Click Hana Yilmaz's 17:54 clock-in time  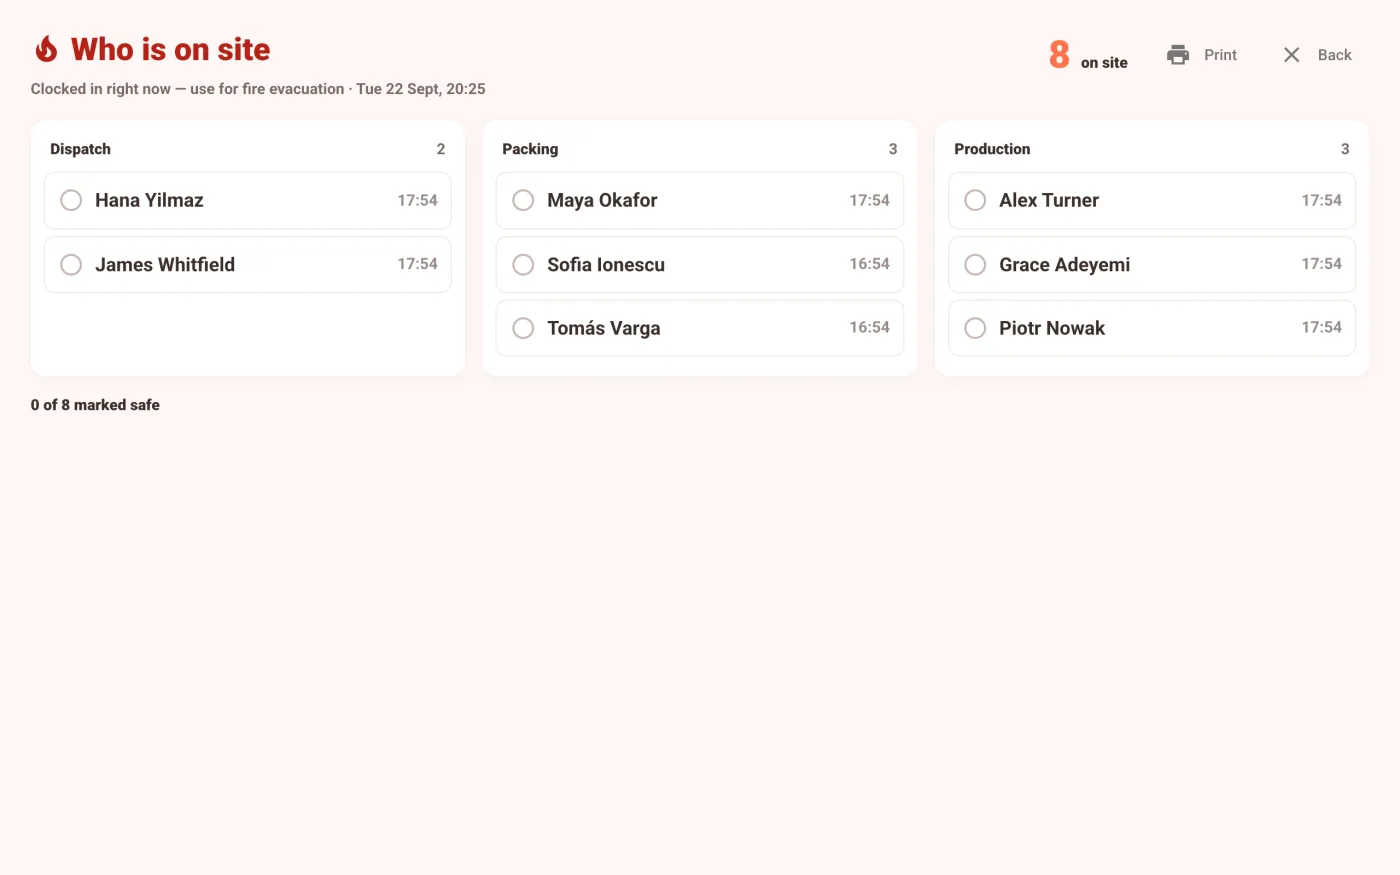(417, 200)
